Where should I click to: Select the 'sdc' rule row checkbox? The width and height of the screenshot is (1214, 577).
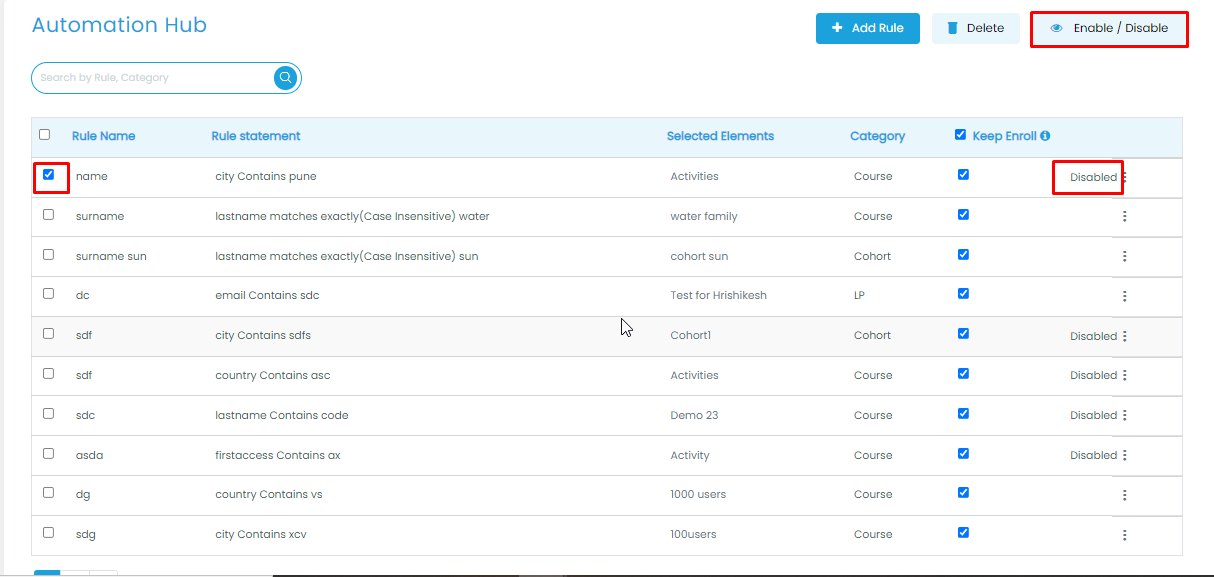pos(49,413)
